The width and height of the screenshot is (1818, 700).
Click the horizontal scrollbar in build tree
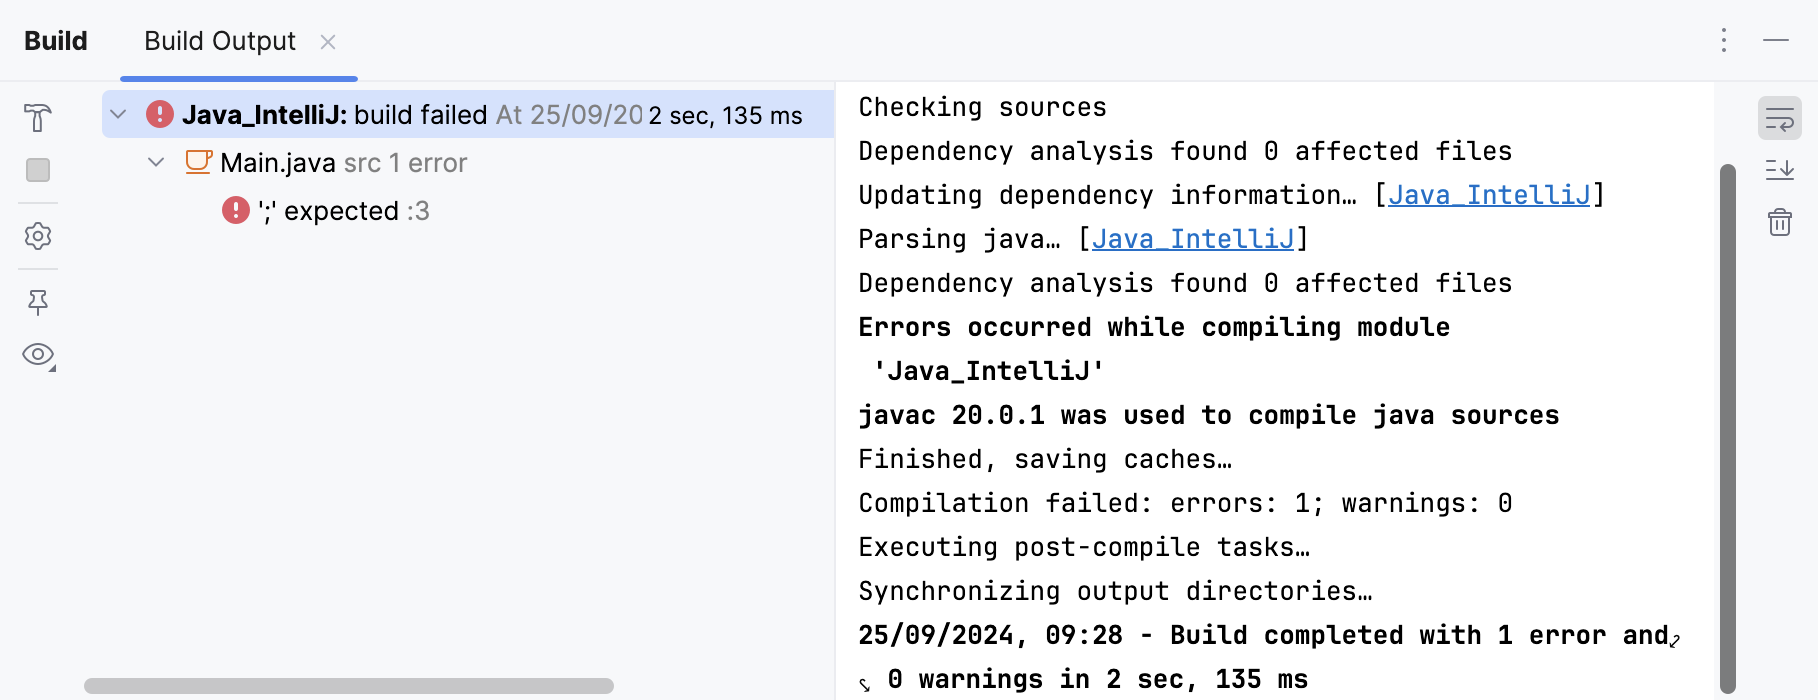click(348, 686)
